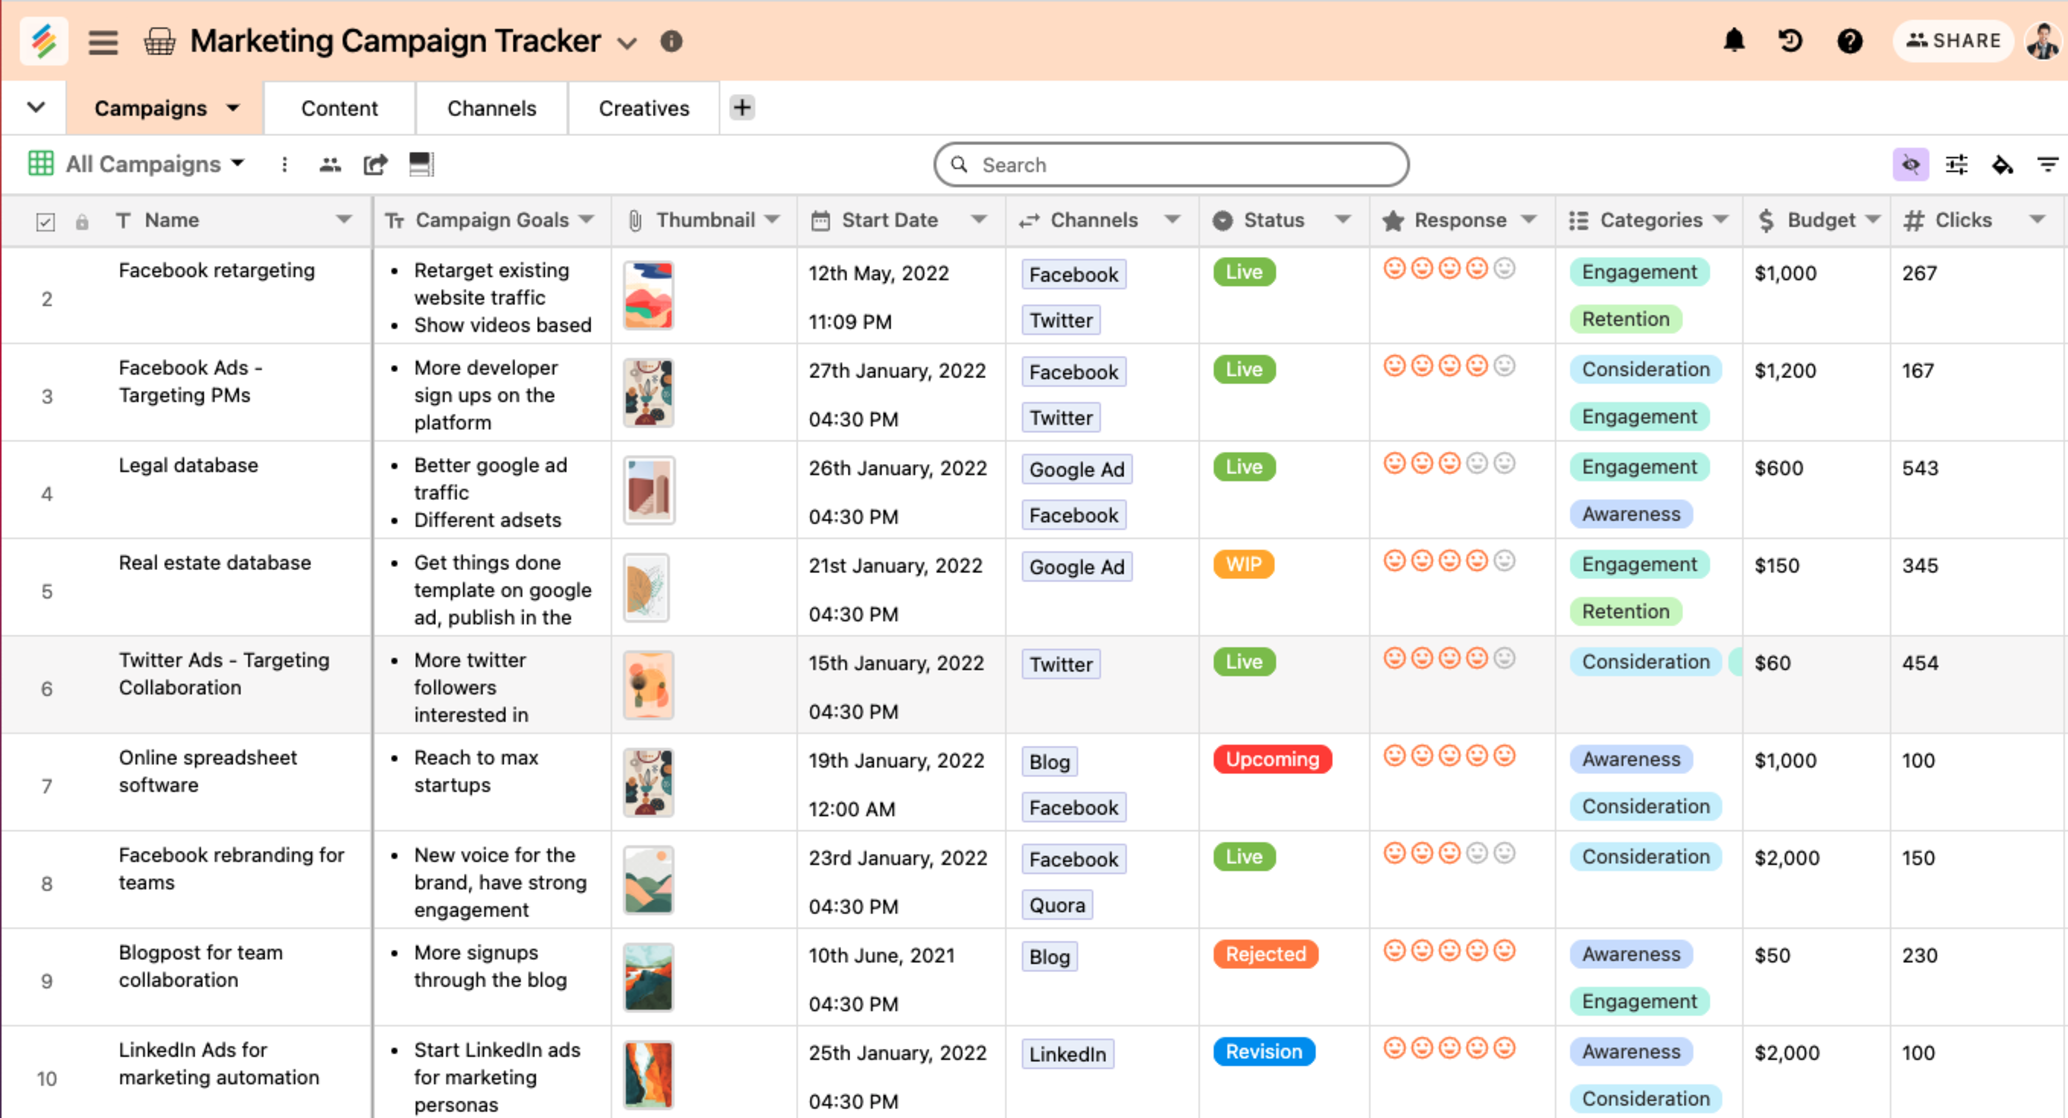
Task: Switch to the Content tab
Action: [x=339, y=106]
